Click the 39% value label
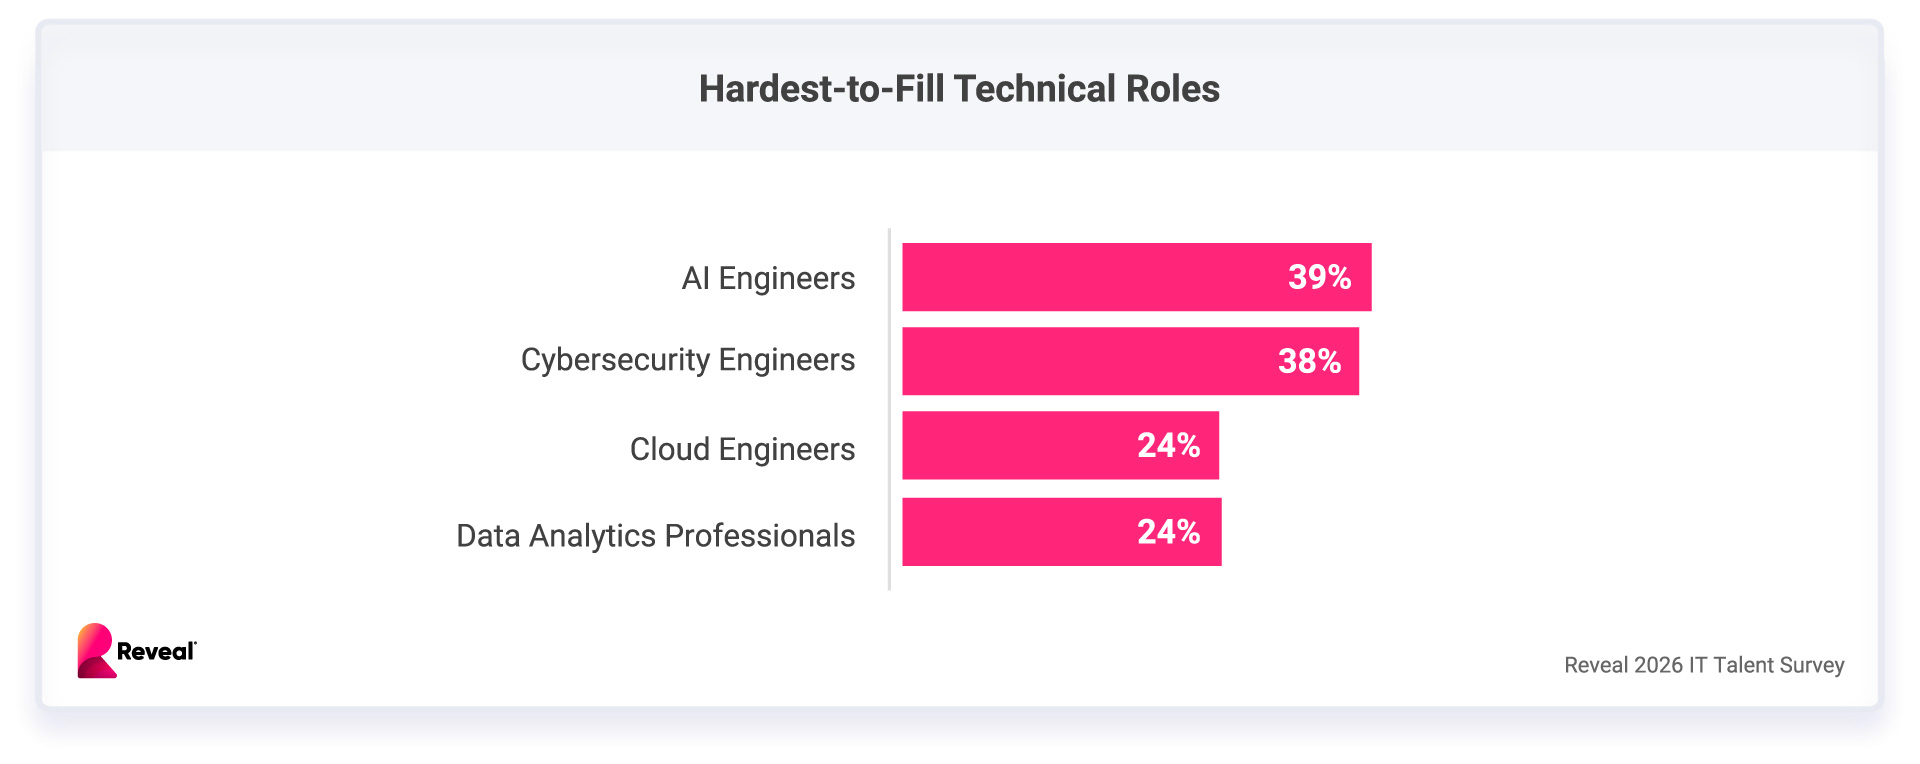The image size is (1920, 764). tap(1319, 277)
